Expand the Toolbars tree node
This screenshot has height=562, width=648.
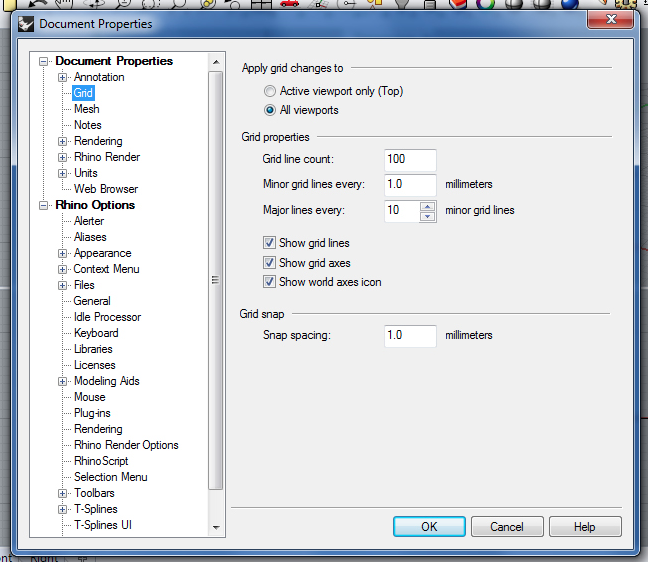[62, 493]
